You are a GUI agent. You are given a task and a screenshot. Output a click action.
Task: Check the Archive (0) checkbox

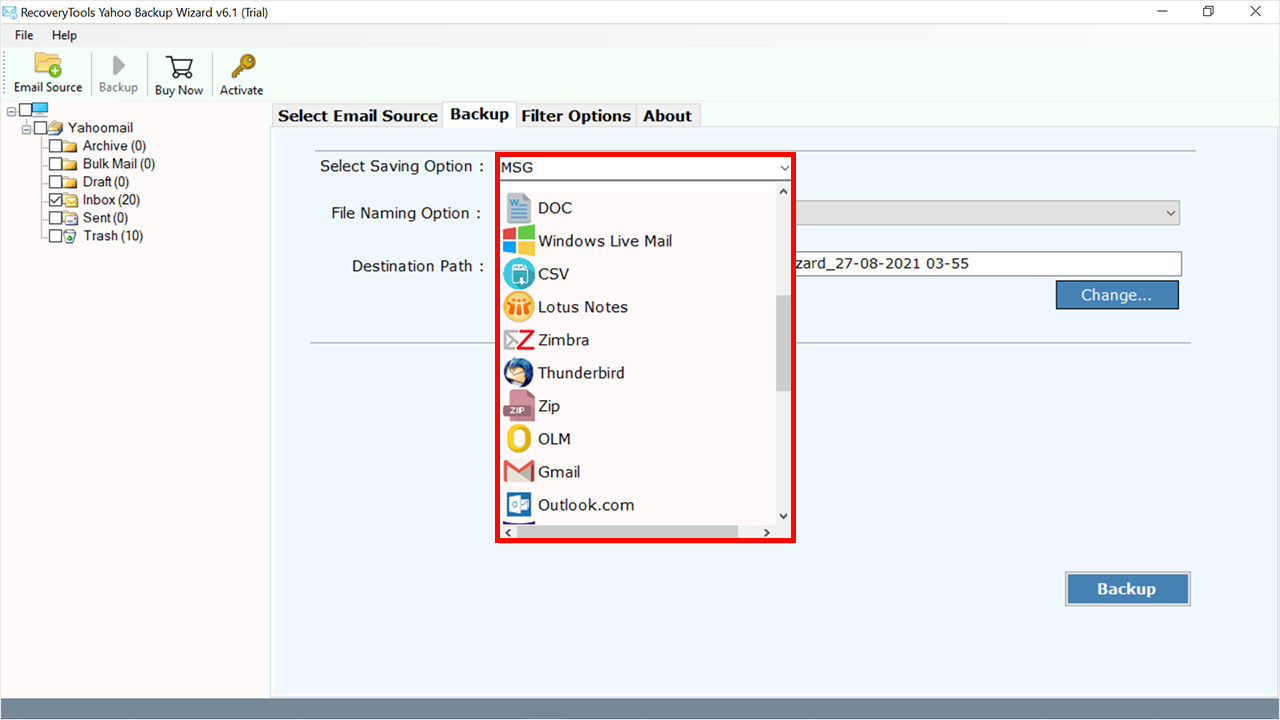56,146
